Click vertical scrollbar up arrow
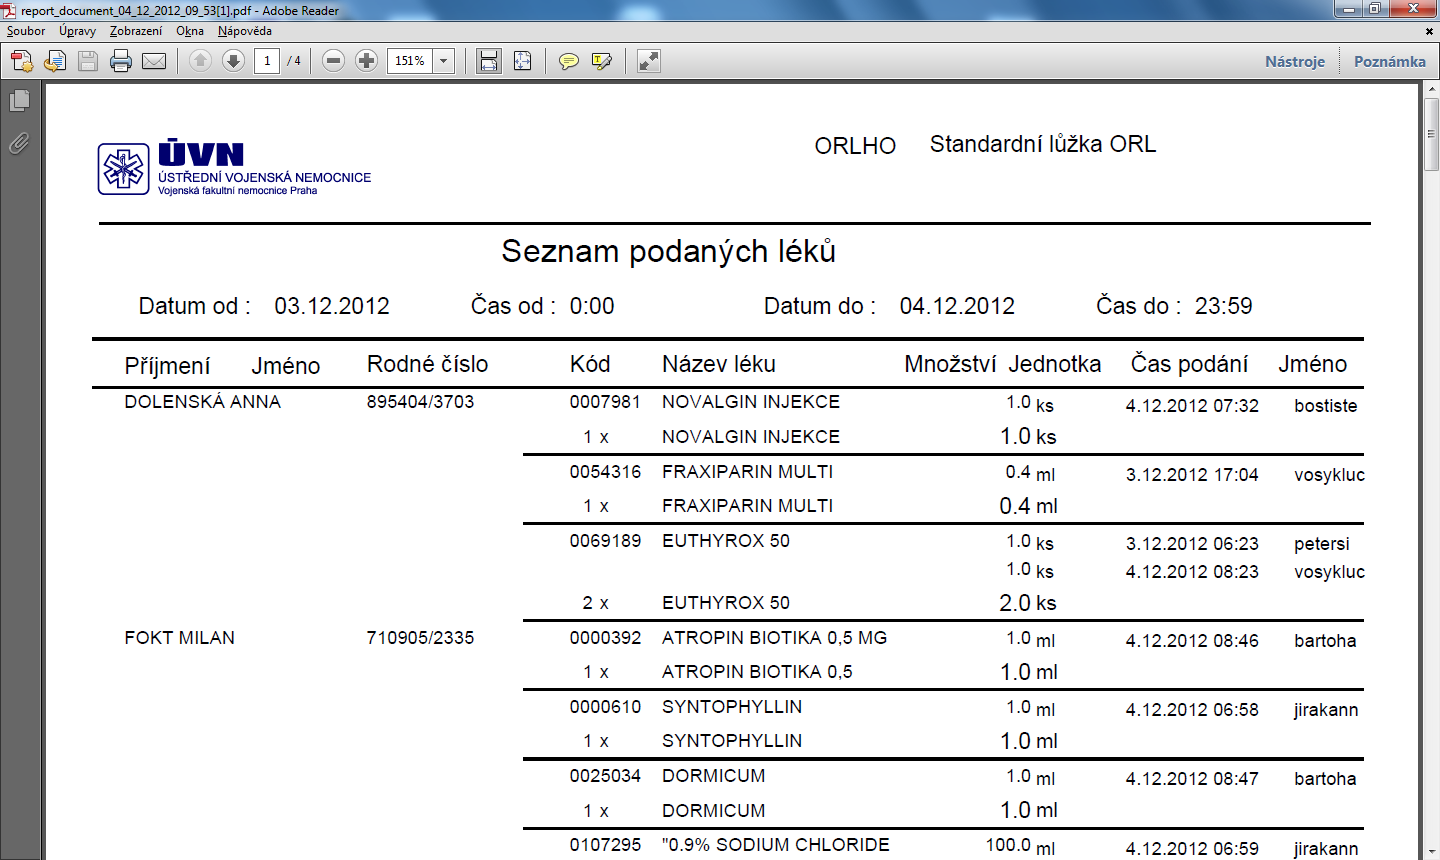The height and width of the screenshot is (860, 1440). point(1431,91)
